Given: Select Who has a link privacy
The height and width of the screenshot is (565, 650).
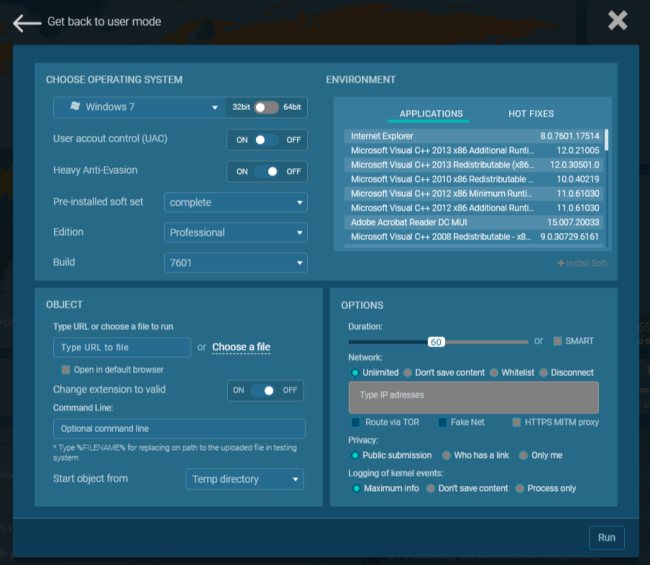Looking at the screenshot, I should tap(446, 455).
